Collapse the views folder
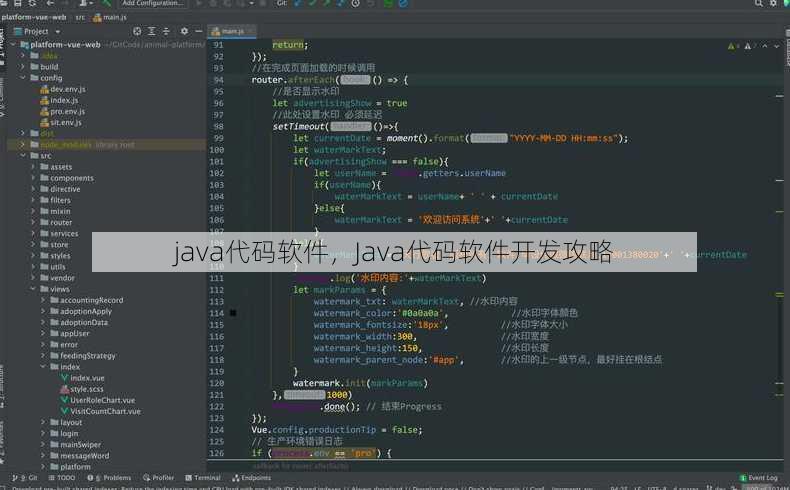The image size is (790, 490). tap(33, 289)
